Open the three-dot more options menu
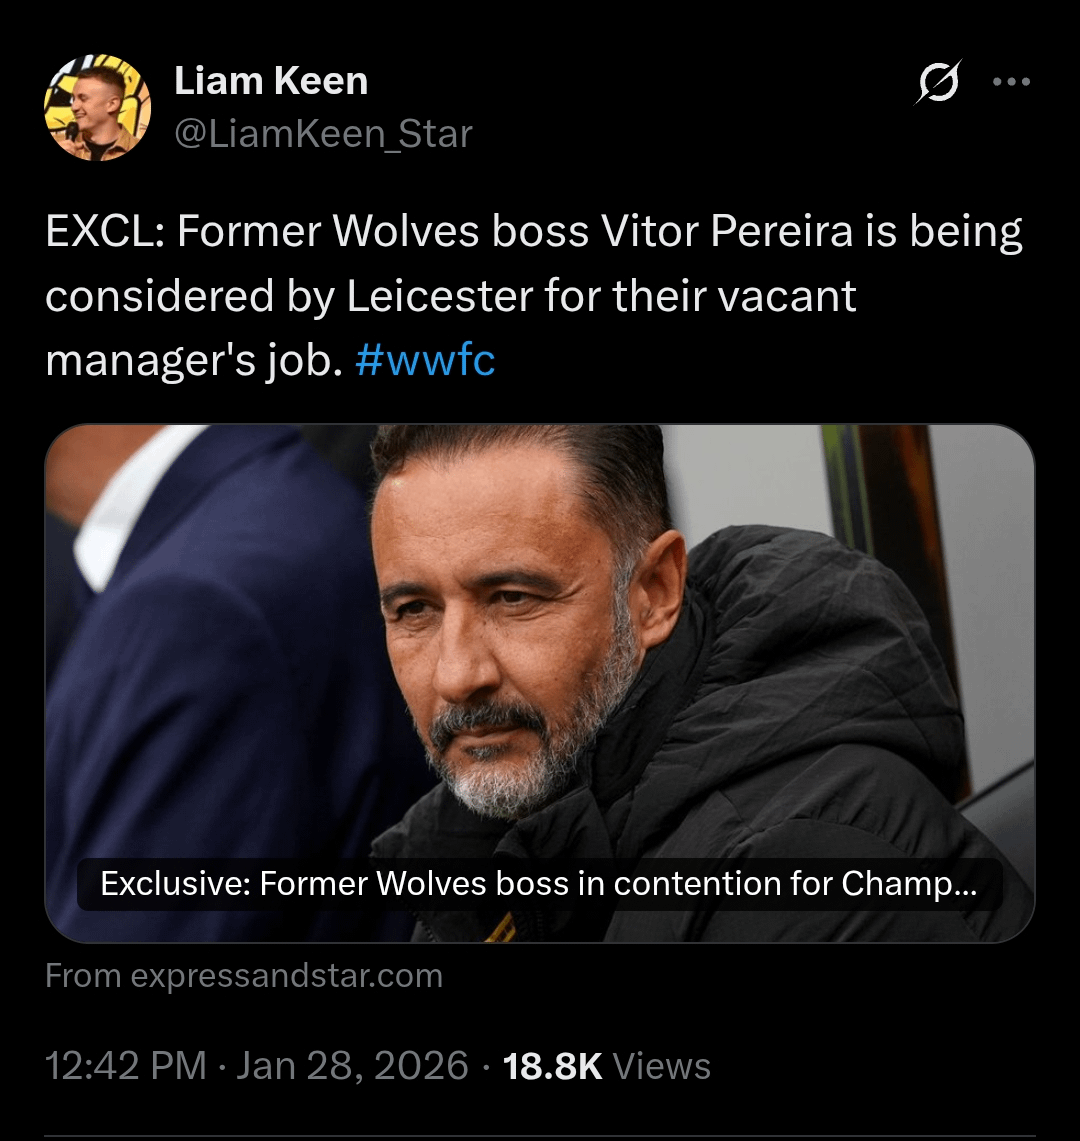 [1011, 82]
